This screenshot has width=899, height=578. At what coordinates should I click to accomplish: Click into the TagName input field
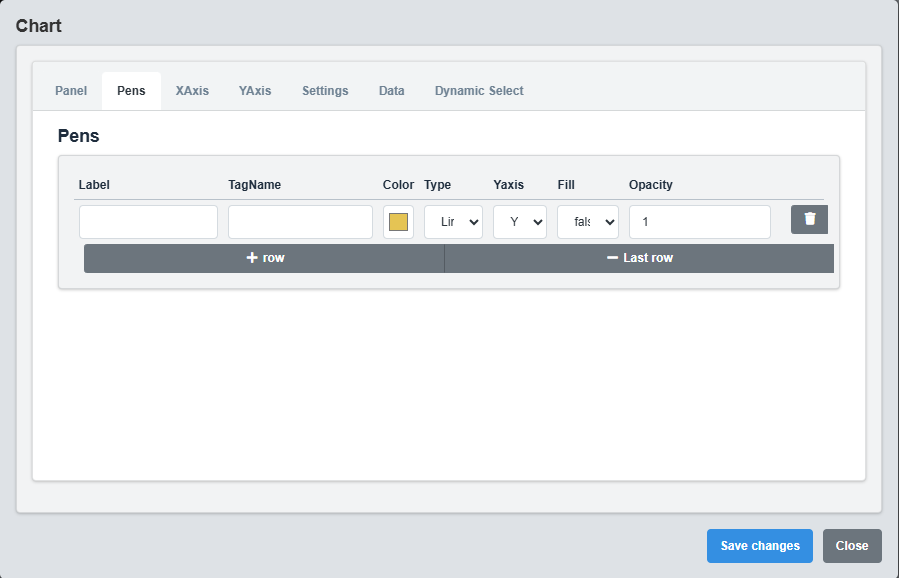pos(300,222)
